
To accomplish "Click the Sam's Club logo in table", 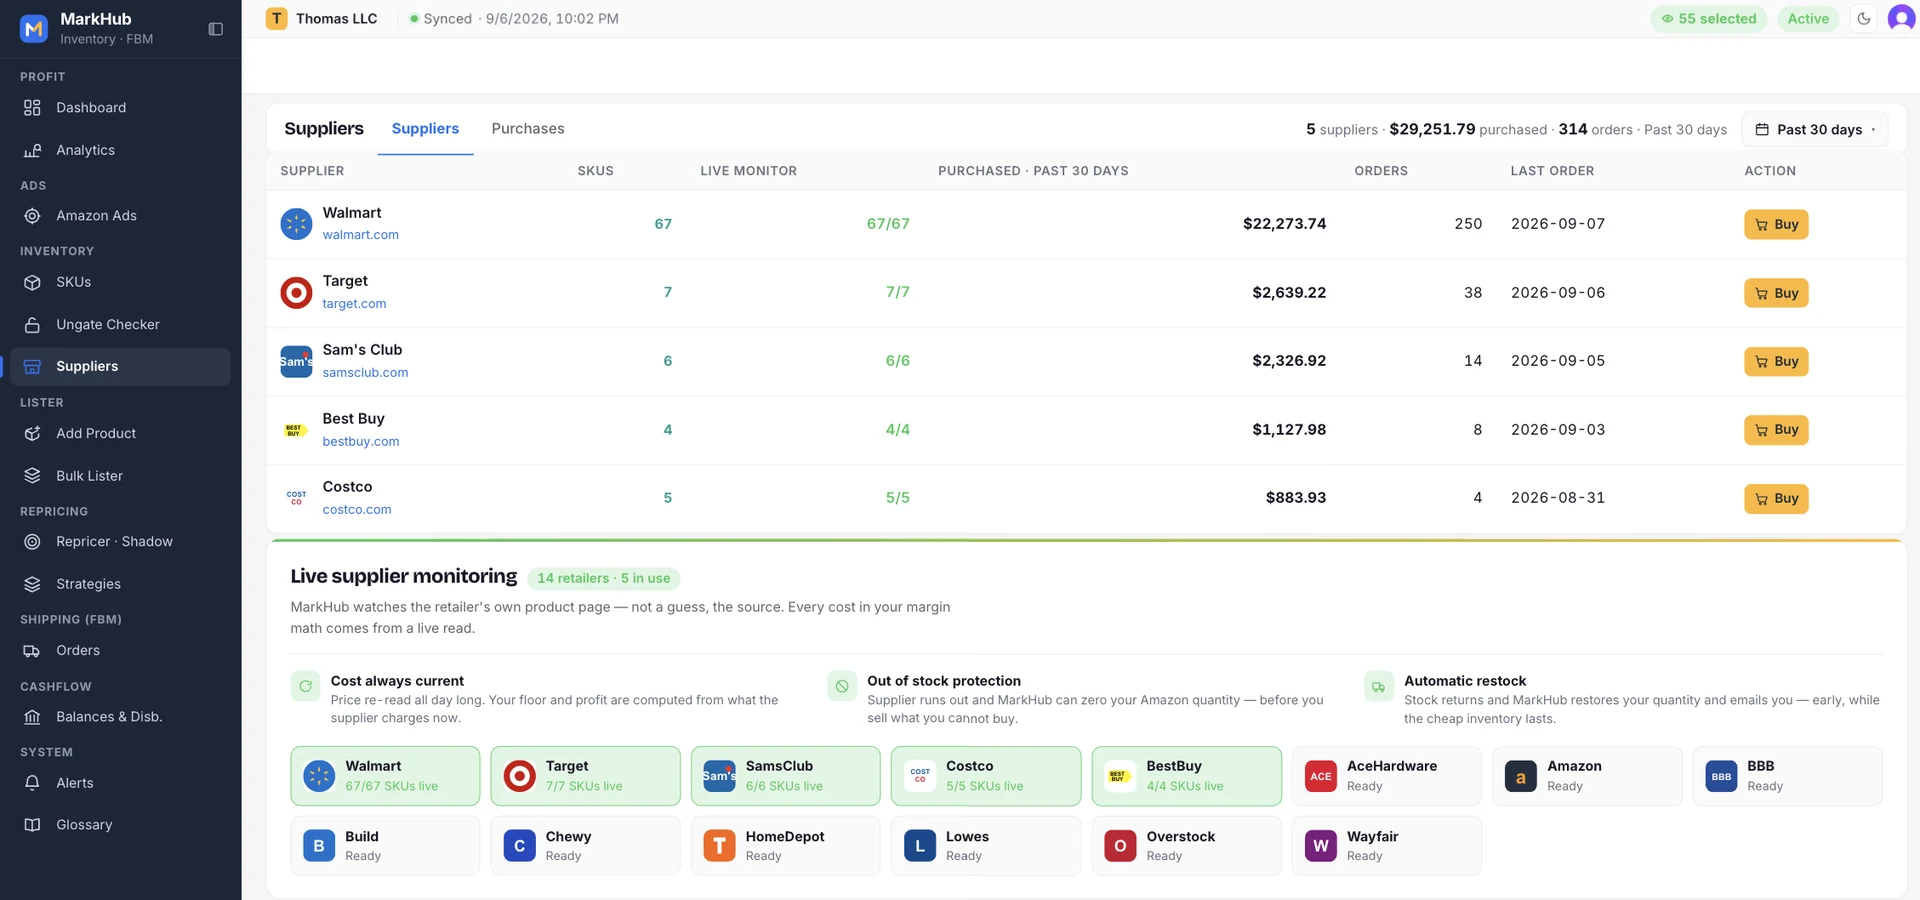I will tap(296, 361).
